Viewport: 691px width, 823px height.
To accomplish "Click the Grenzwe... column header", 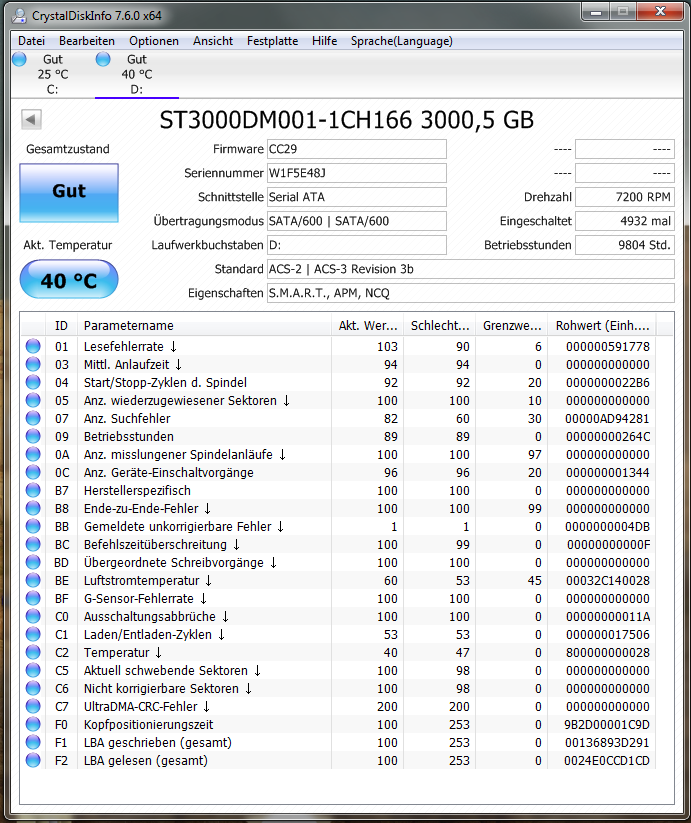I will 512,326.
